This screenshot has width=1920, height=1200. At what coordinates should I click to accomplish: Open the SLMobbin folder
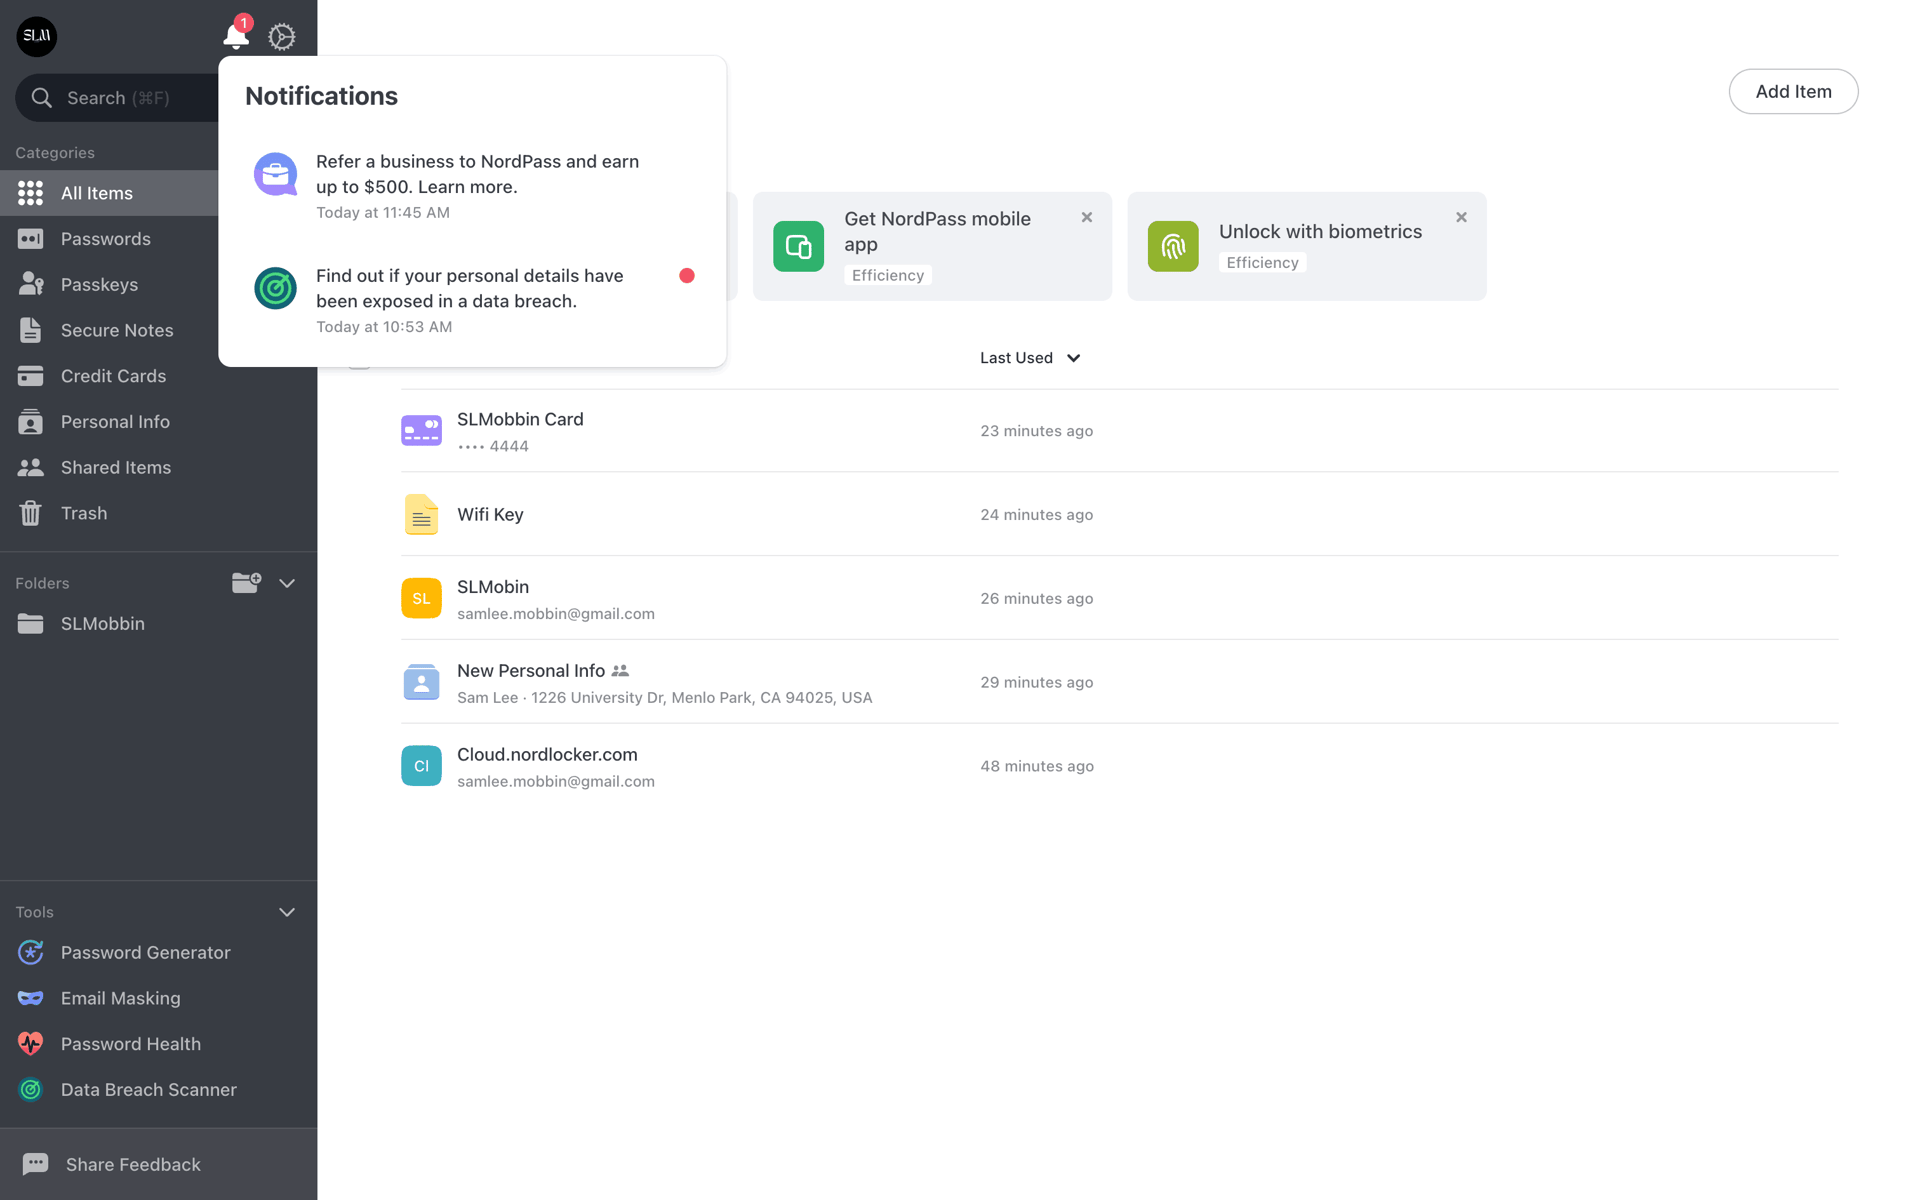tap(158, 624)
